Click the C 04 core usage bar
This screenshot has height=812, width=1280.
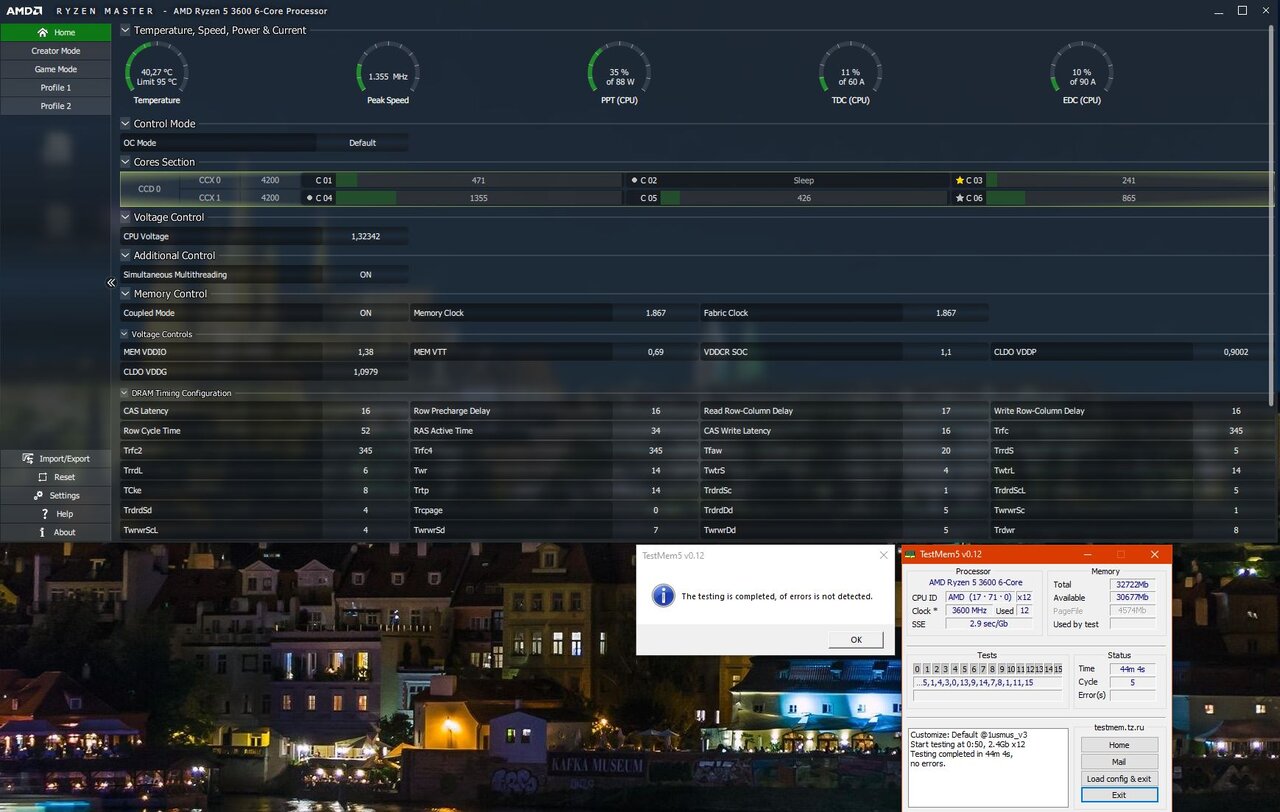click(x=478, y=198)
